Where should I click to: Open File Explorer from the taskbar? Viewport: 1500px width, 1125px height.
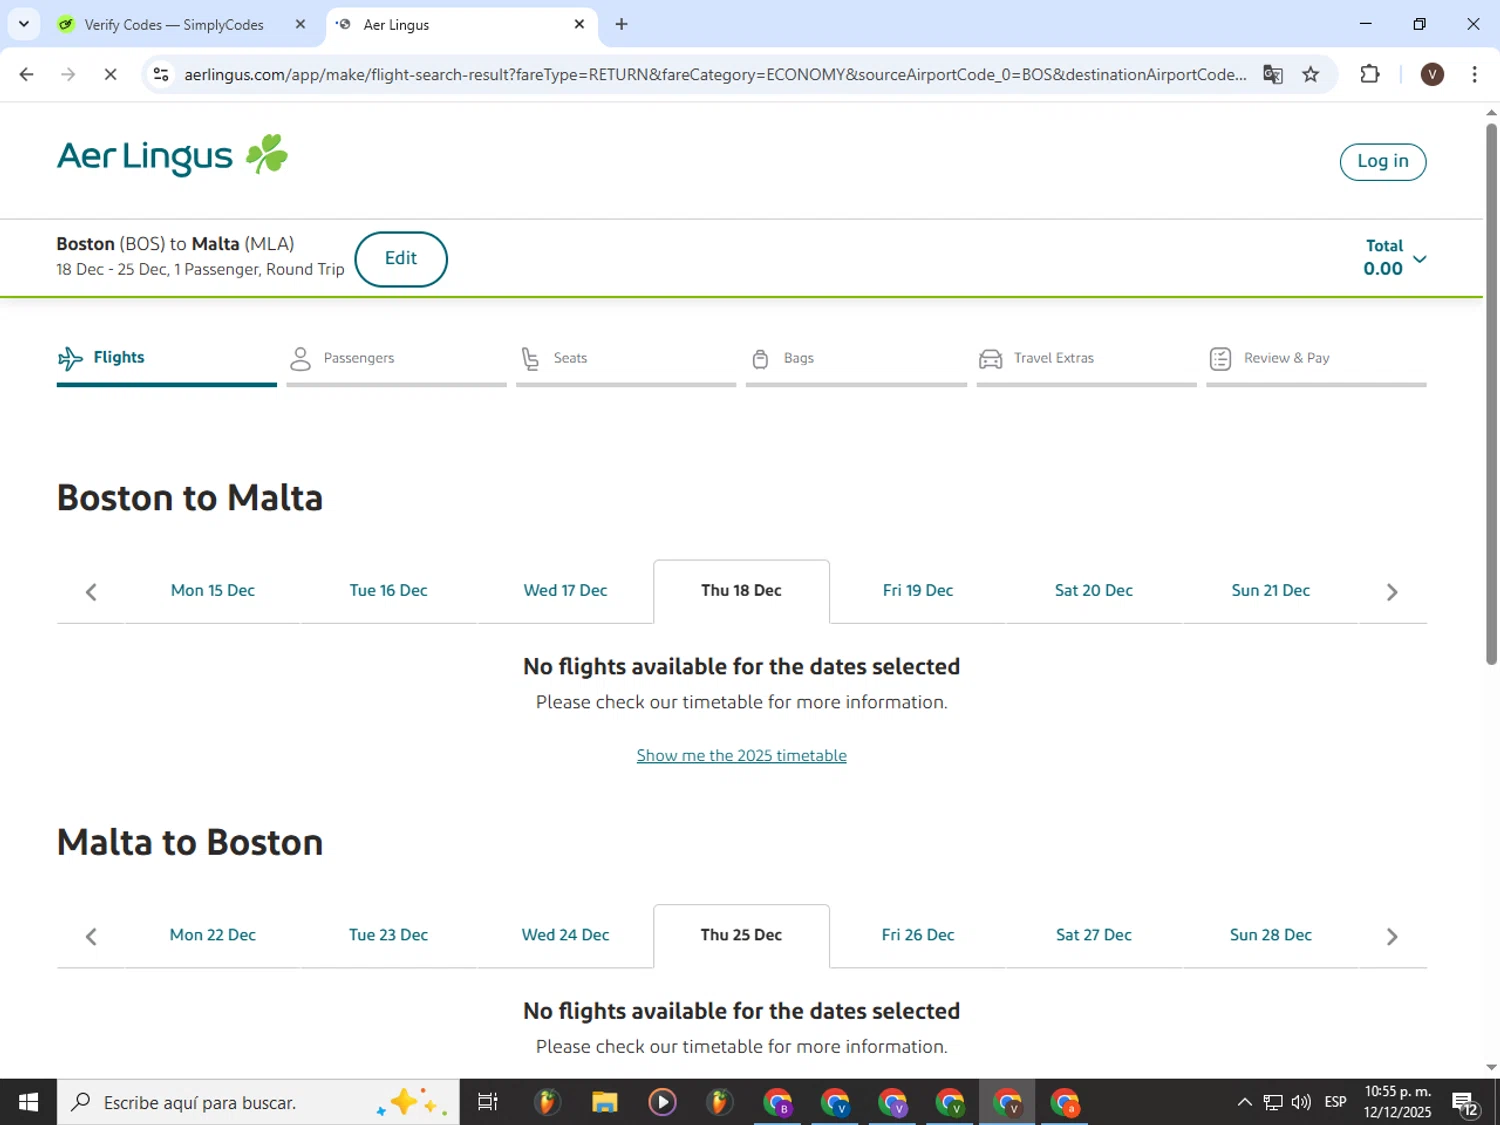pos(605,1102)
